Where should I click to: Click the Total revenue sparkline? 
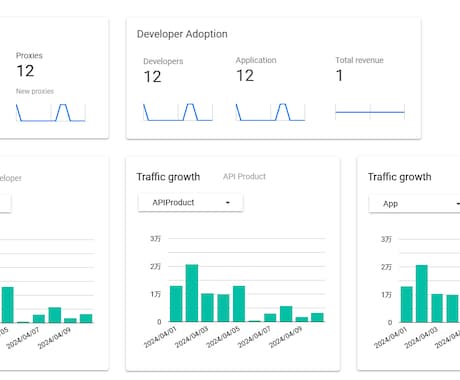click(x=370, y=112)
